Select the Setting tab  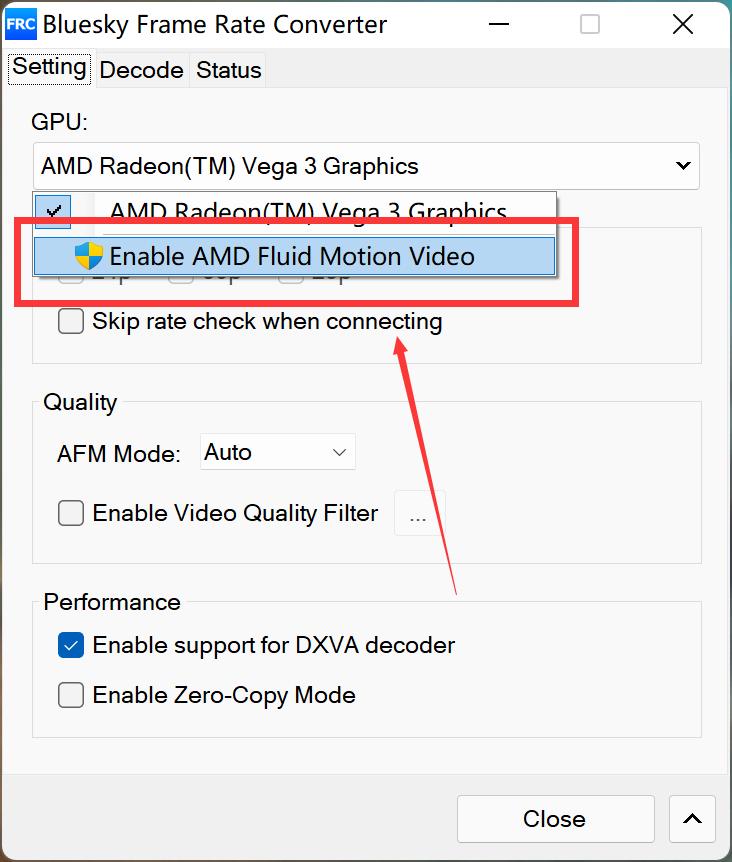tap(49, 67)
